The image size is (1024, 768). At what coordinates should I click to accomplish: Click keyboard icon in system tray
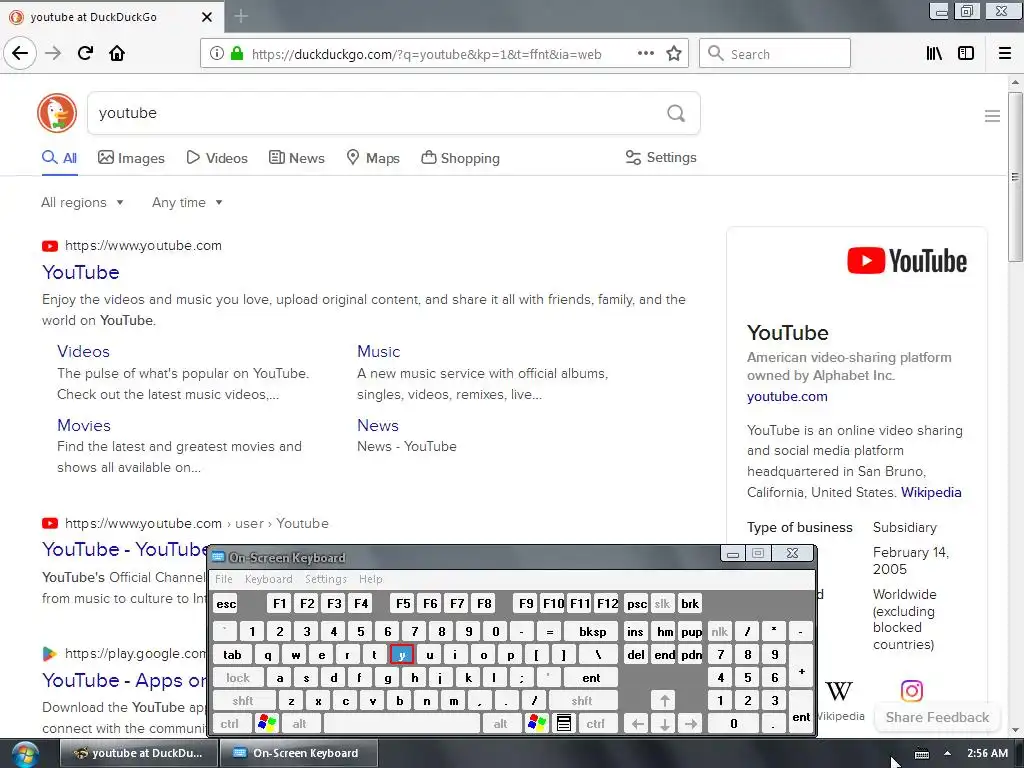pyautogui.click(x=921, y=754)
